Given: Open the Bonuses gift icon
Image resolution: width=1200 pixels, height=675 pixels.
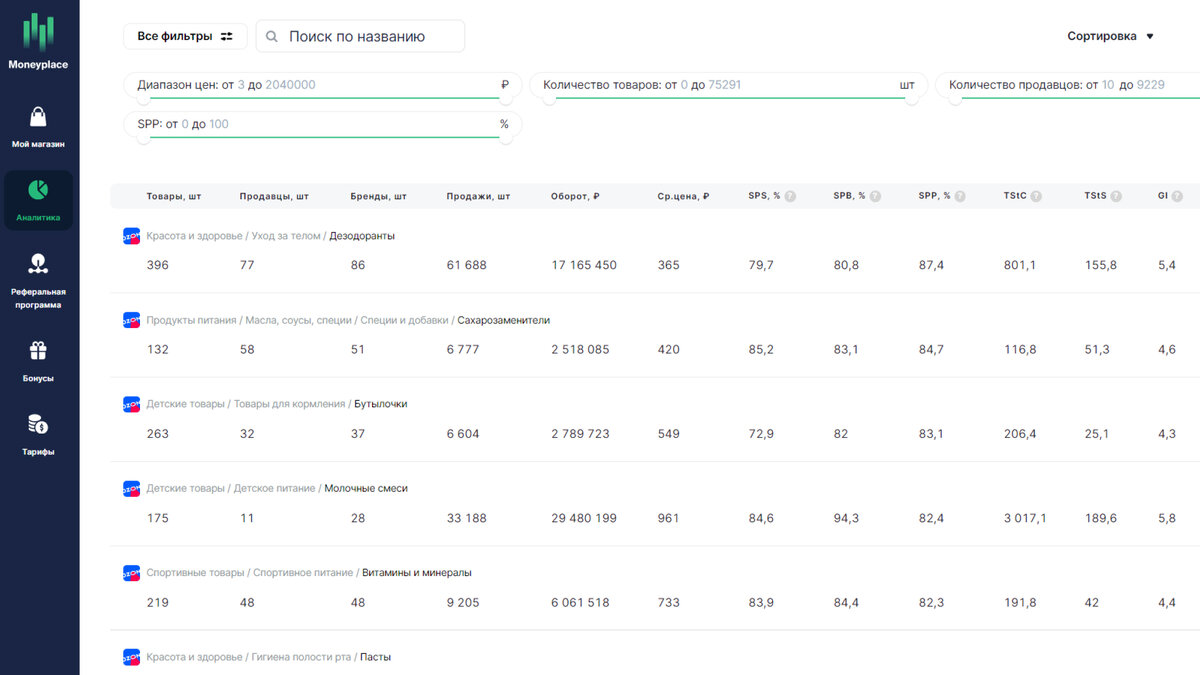Looking at the screenshot, I should pyautogui.click(x=38, y=351).
